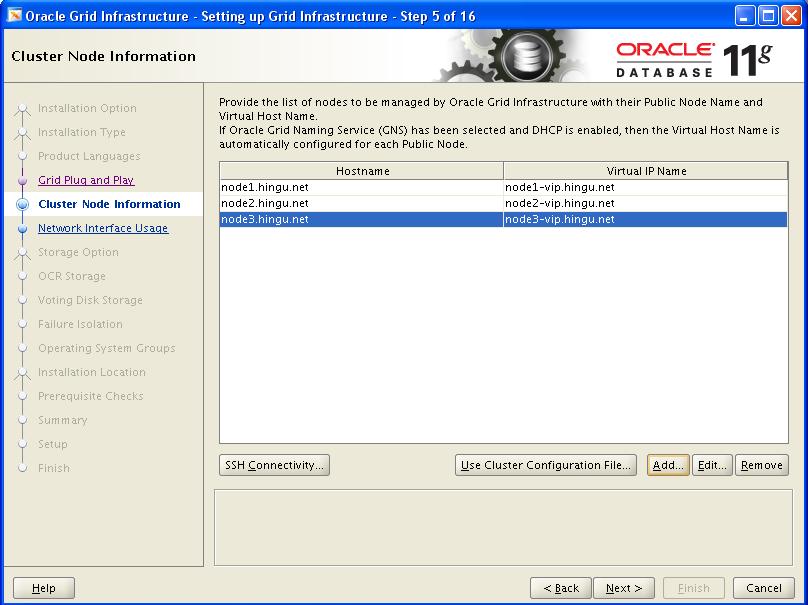Open the Help dialog
The image size is (808, 605).
44,588
